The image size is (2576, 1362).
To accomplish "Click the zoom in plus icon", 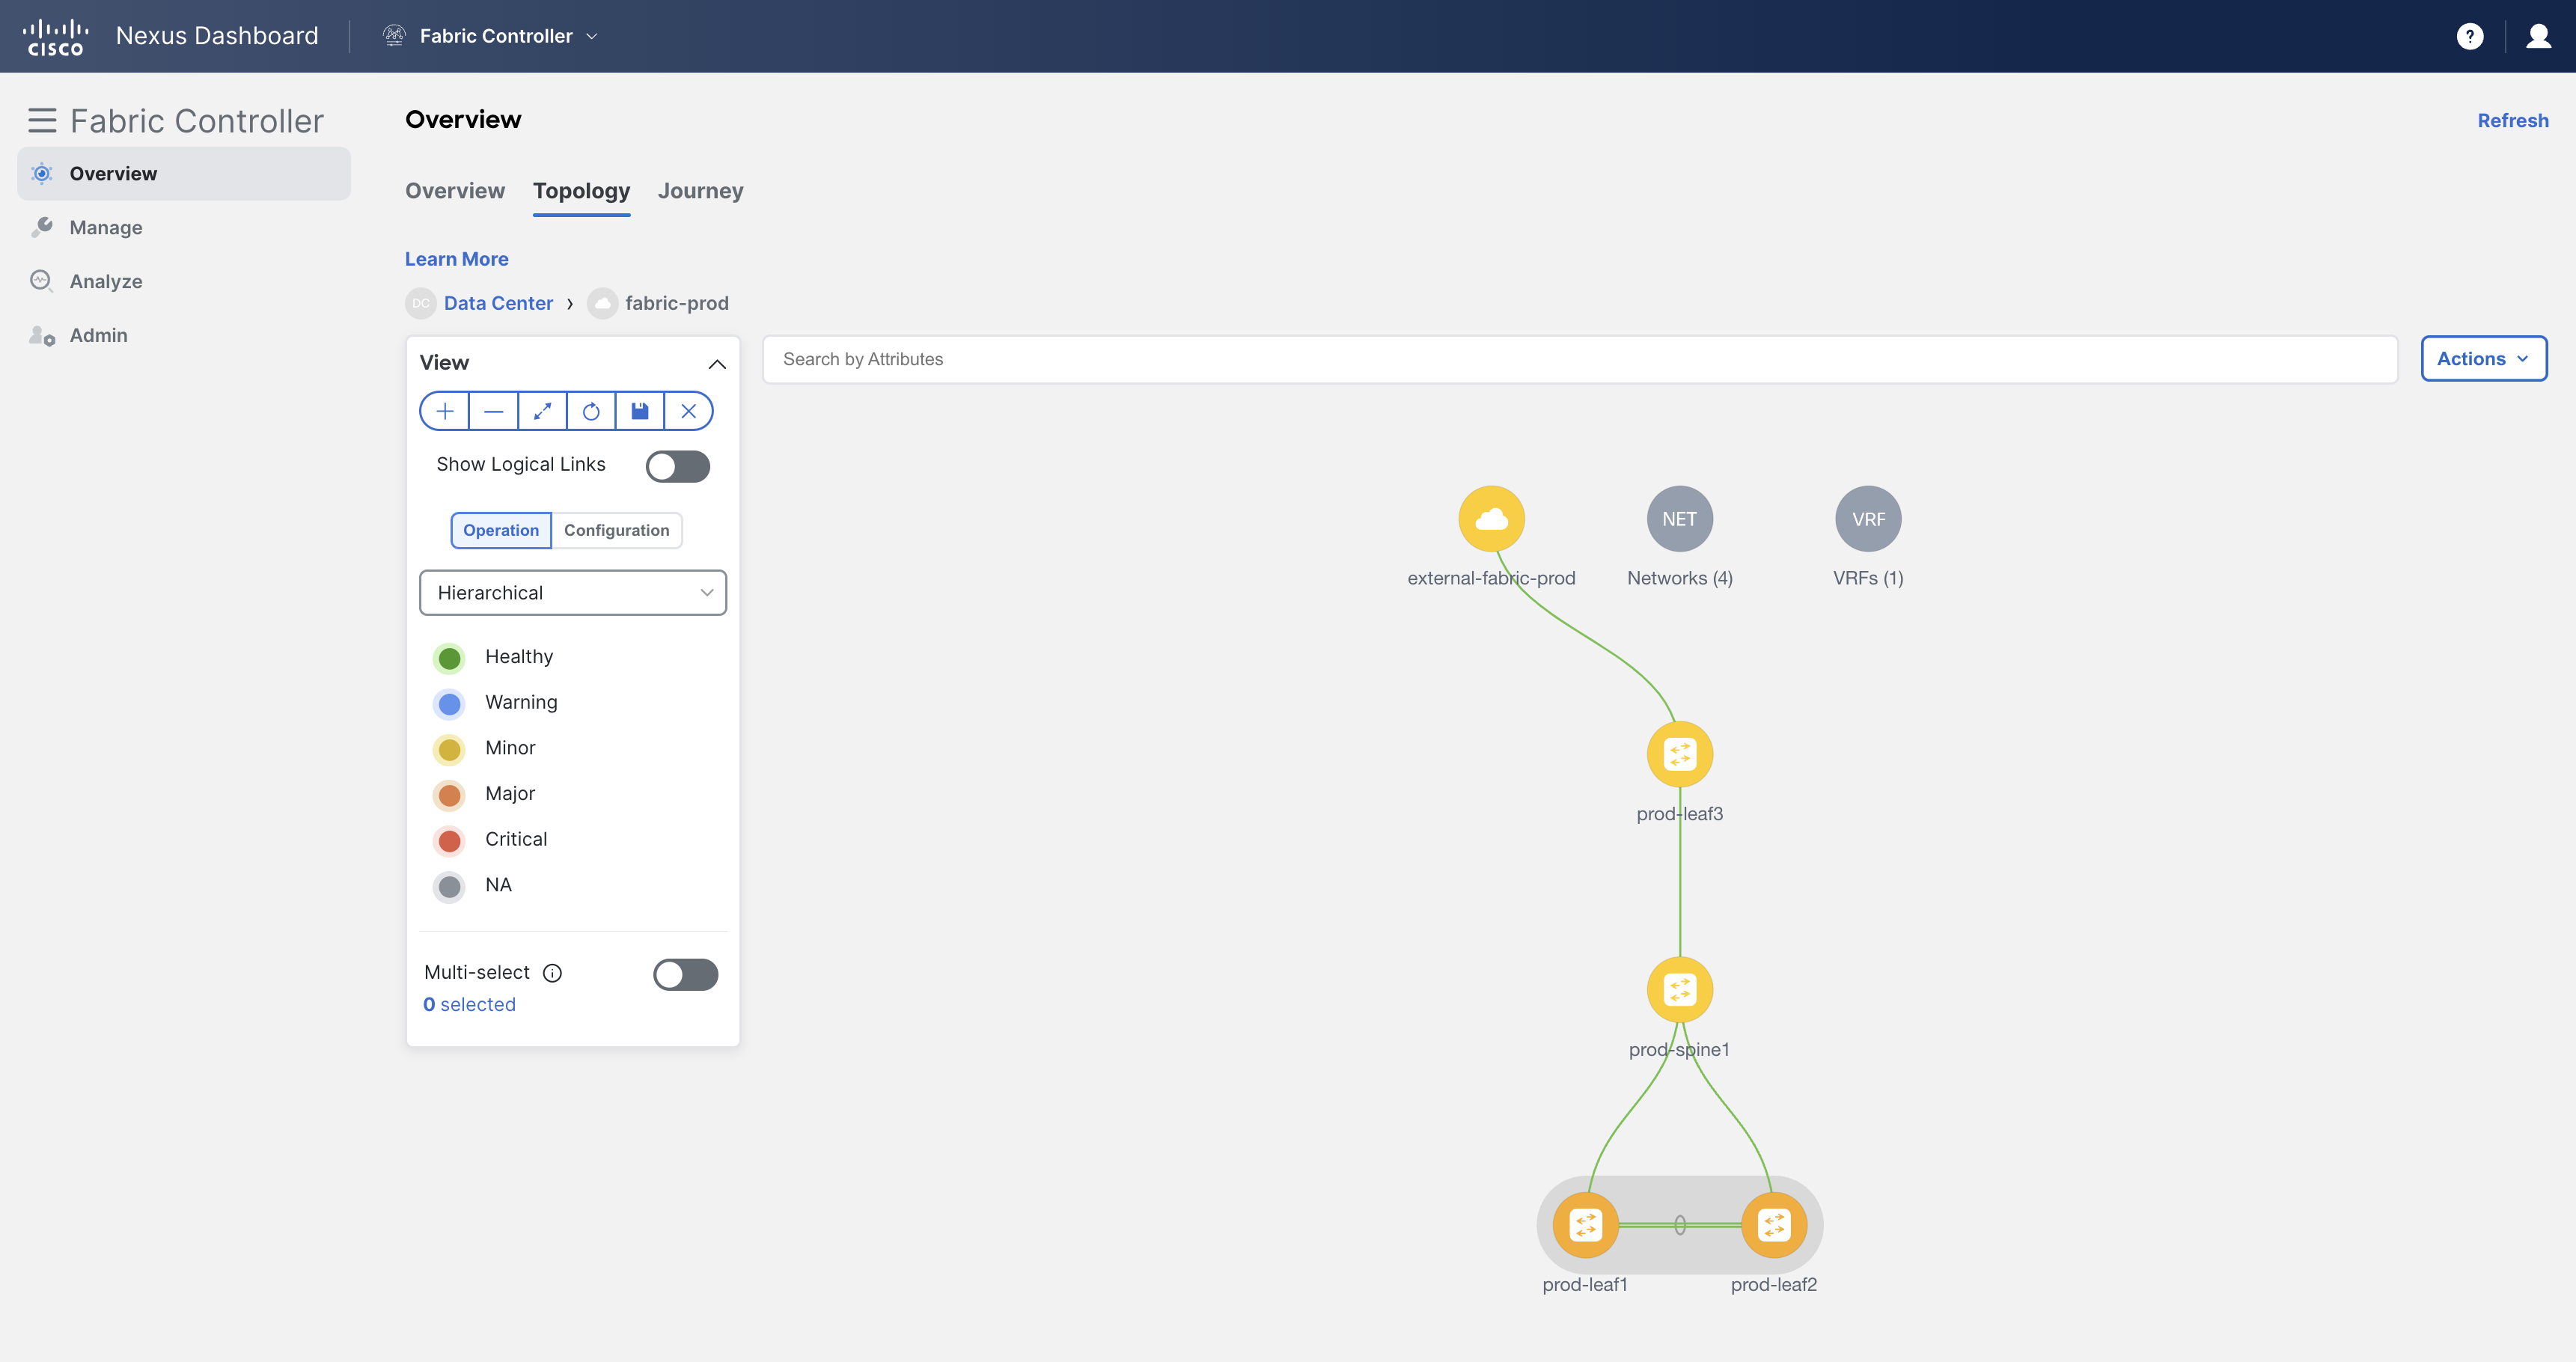I will click(x=445, y=411).
